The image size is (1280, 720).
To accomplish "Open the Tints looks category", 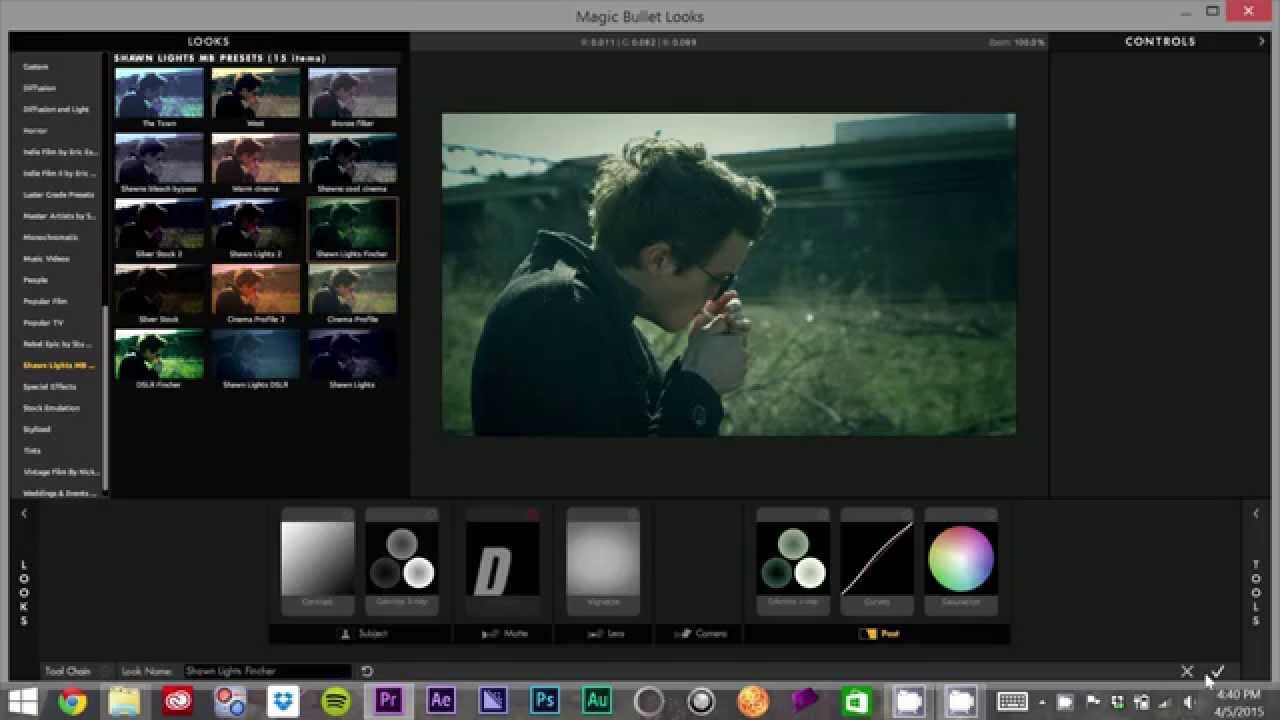I will 32,451.
